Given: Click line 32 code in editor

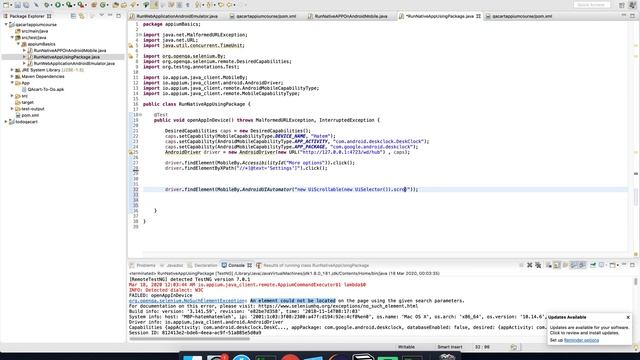Looking at the screenshot, I should [x=291, y=189].
